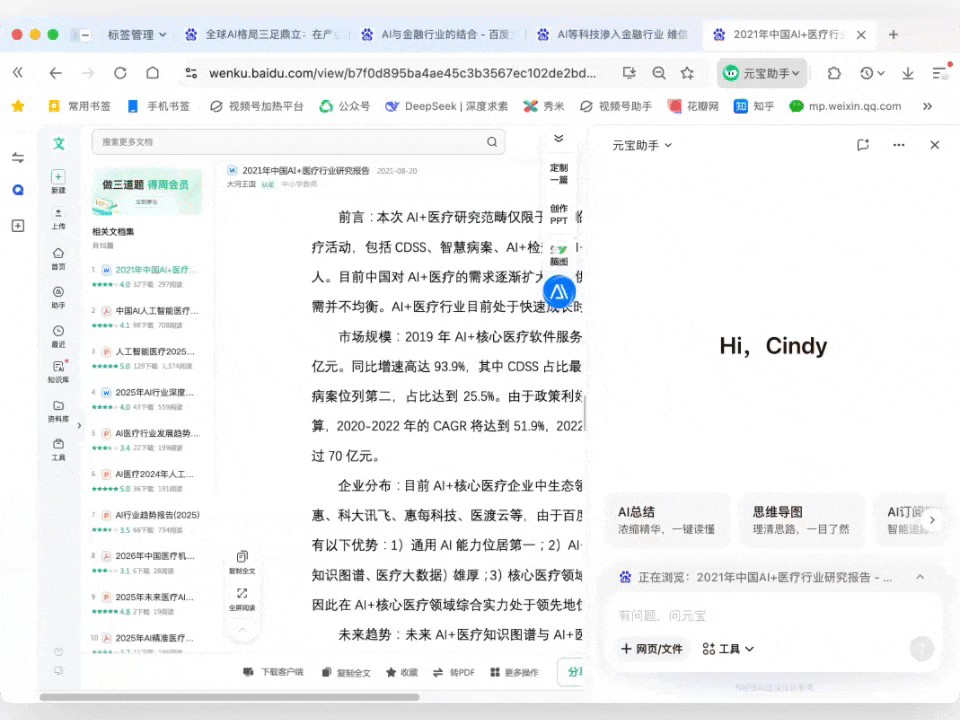Open history clock dropdown

[x=872, y=73]
